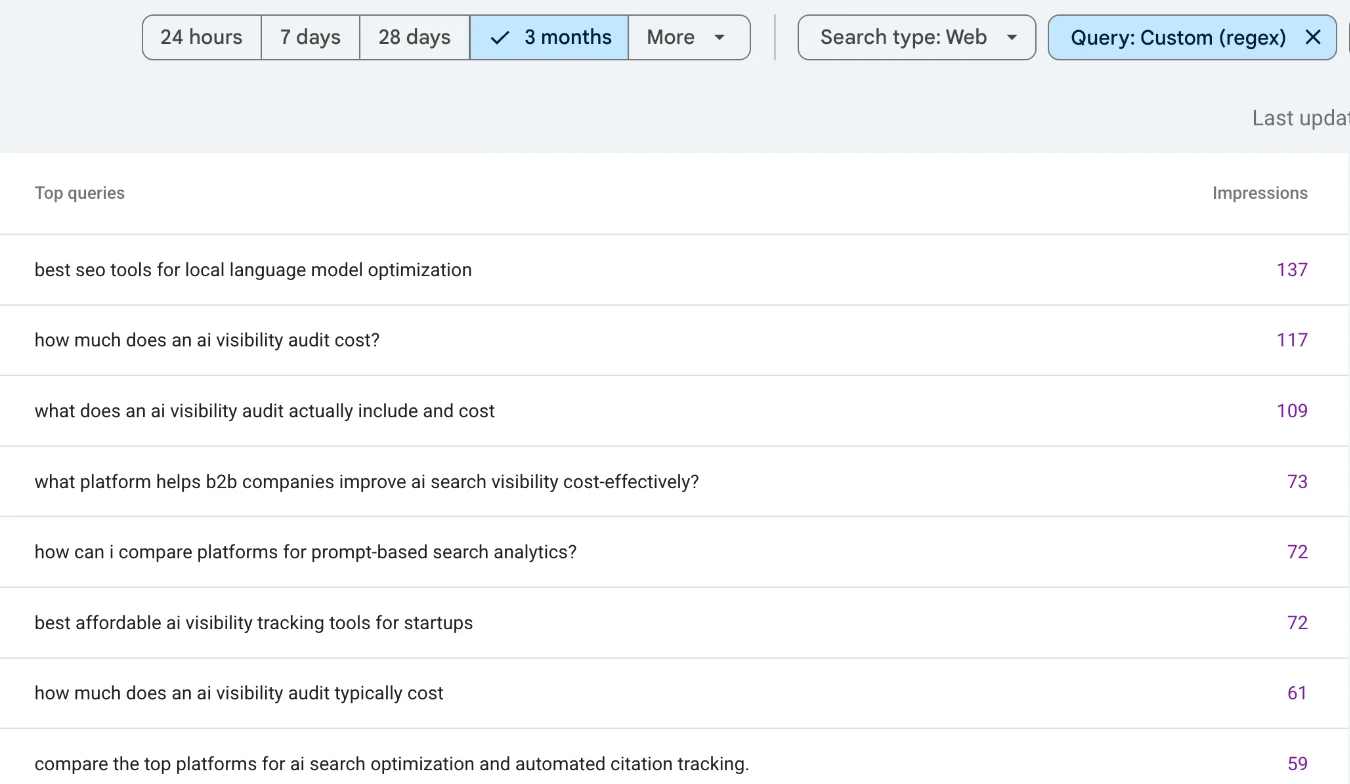Sort by the Impressions column header
Image resolution: width=1350 pixels, height=784 pixels.
click(x=1260, y=193)
